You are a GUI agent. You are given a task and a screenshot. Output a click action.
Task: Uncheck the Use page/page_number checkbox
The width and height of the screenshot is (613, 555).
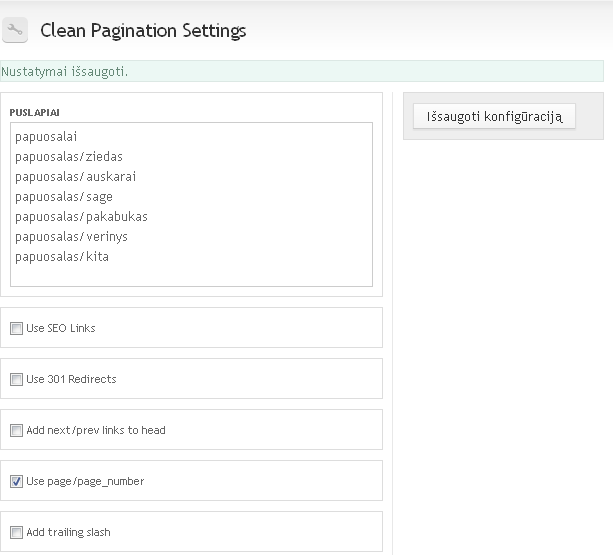point(16,482)
